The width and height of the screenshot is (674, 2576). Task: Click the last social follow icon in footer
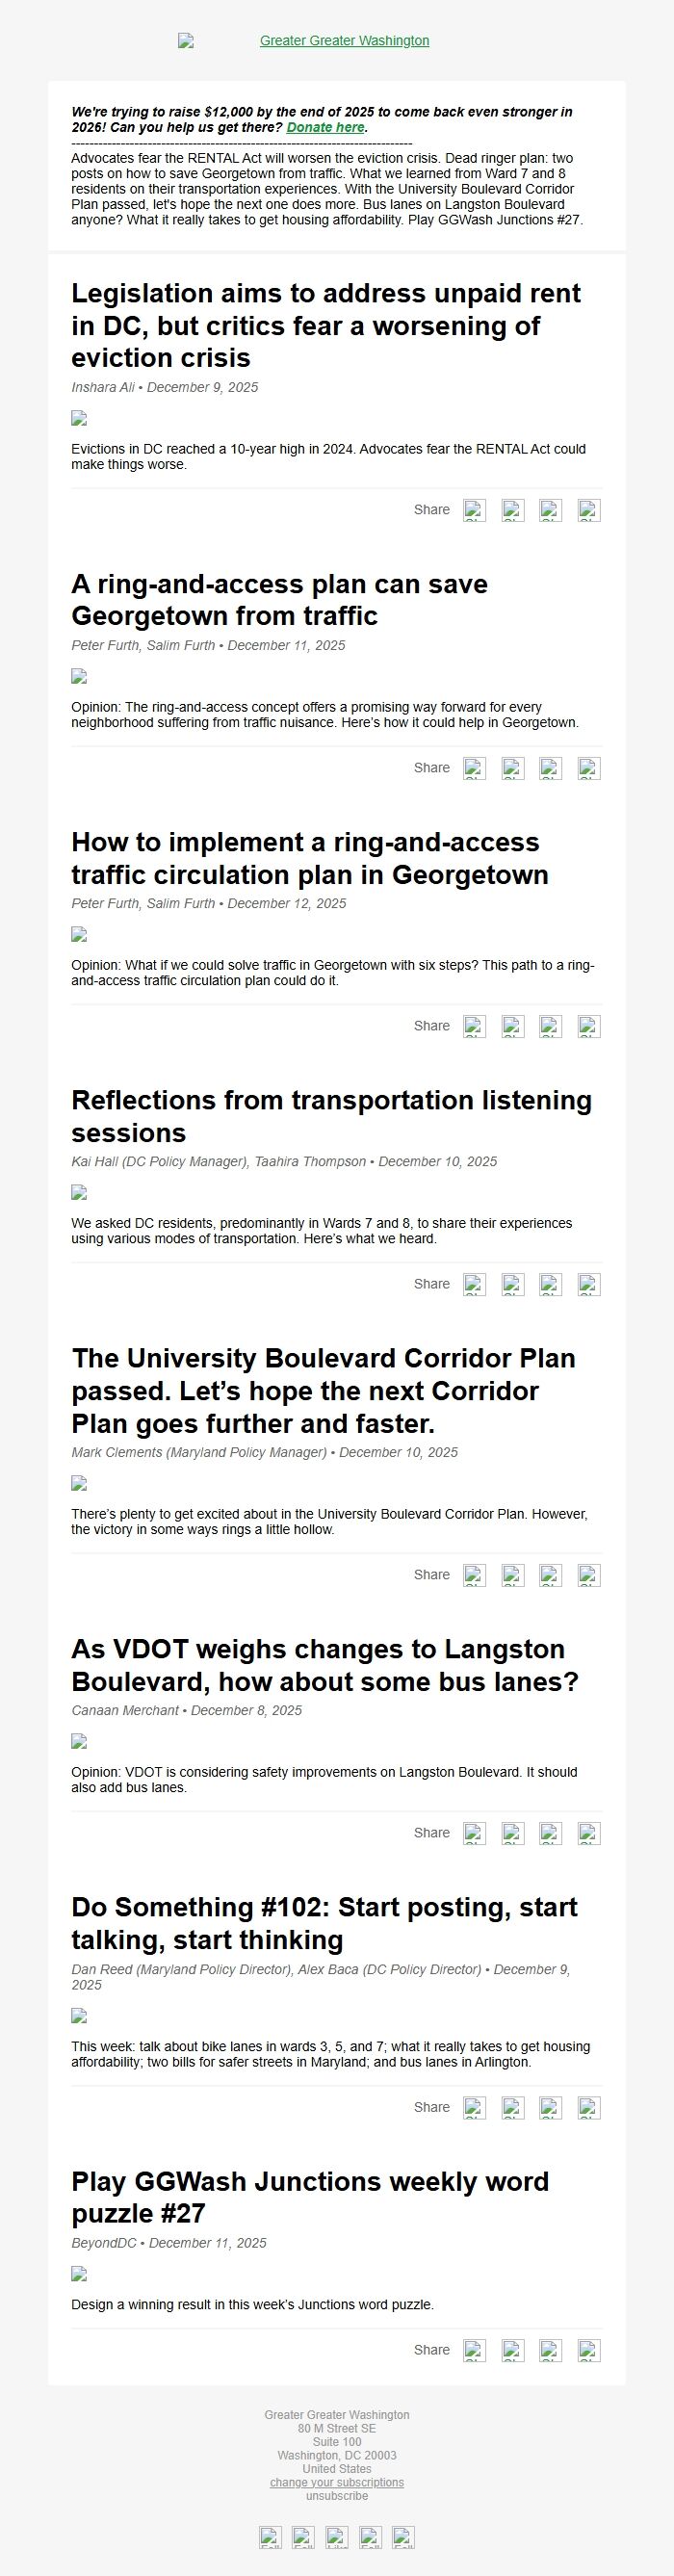click(403, 2537)
